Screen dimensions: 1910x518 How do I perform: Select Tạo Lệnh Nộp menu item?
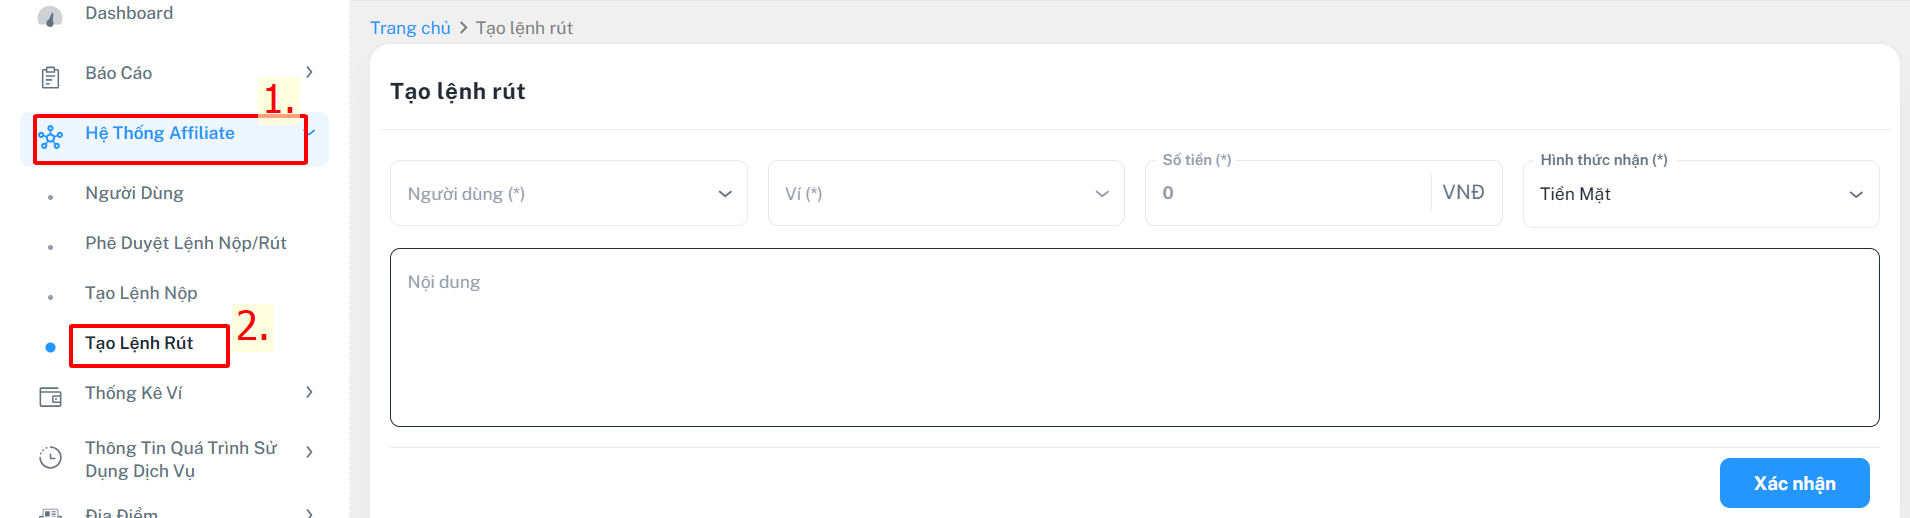141,293
